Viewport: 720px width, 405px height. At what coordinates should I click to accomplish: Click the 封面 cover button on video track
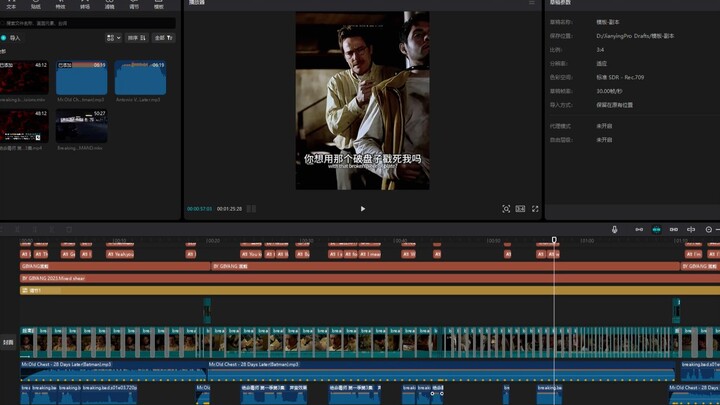click(x=8, y=342)
